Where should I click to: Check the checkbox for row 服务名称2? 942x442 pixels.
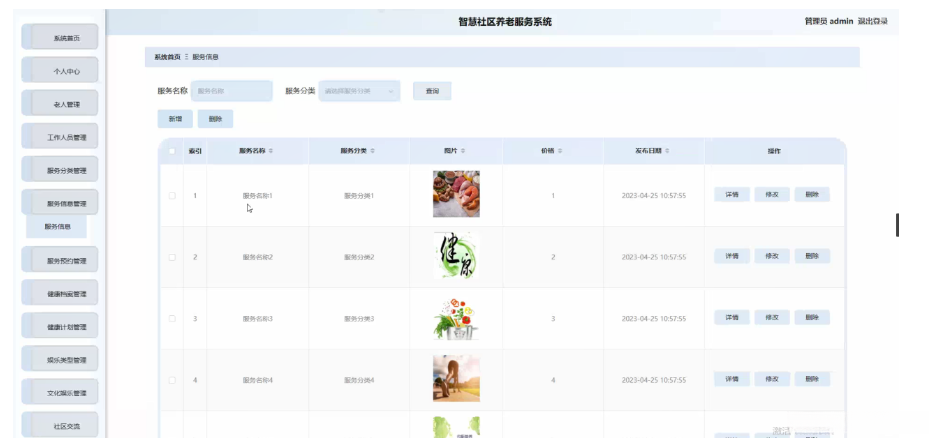click(172, 257)
